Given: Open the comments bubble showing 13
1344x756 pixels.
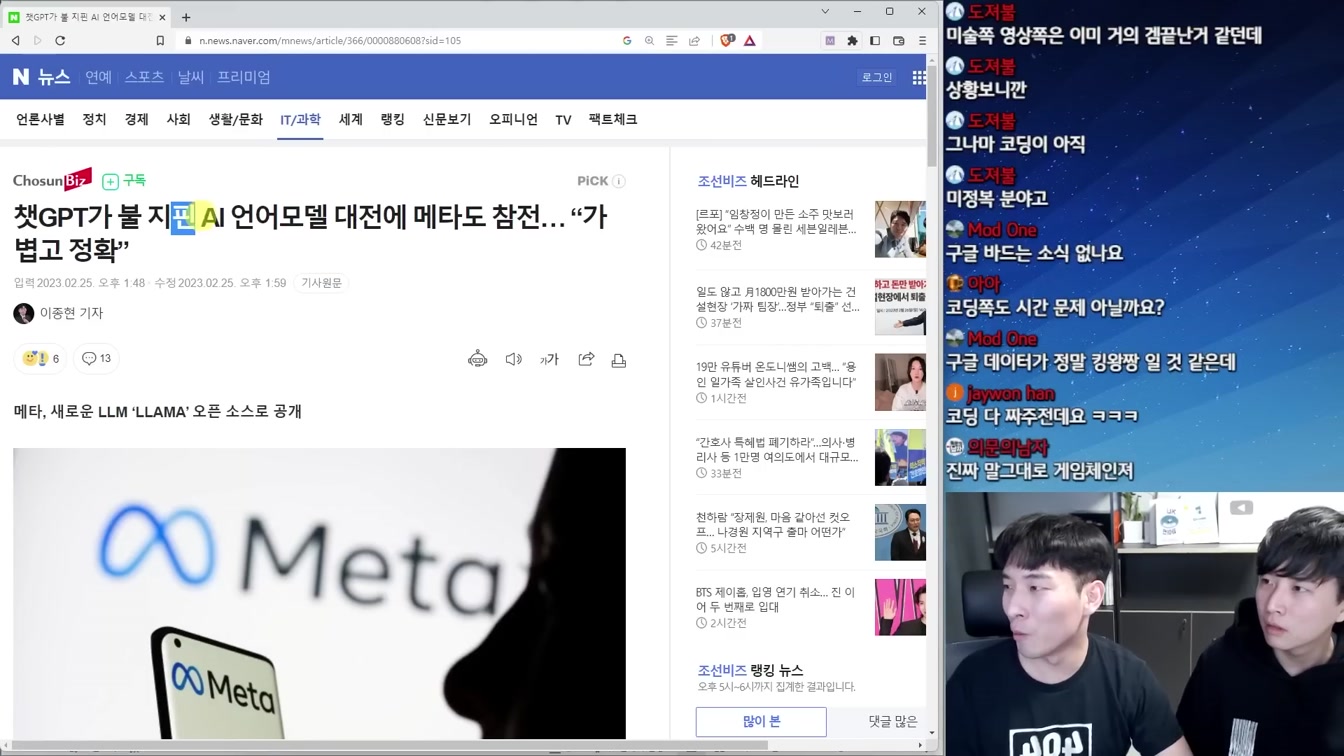Looking at the screenshot, I should 97,358.
